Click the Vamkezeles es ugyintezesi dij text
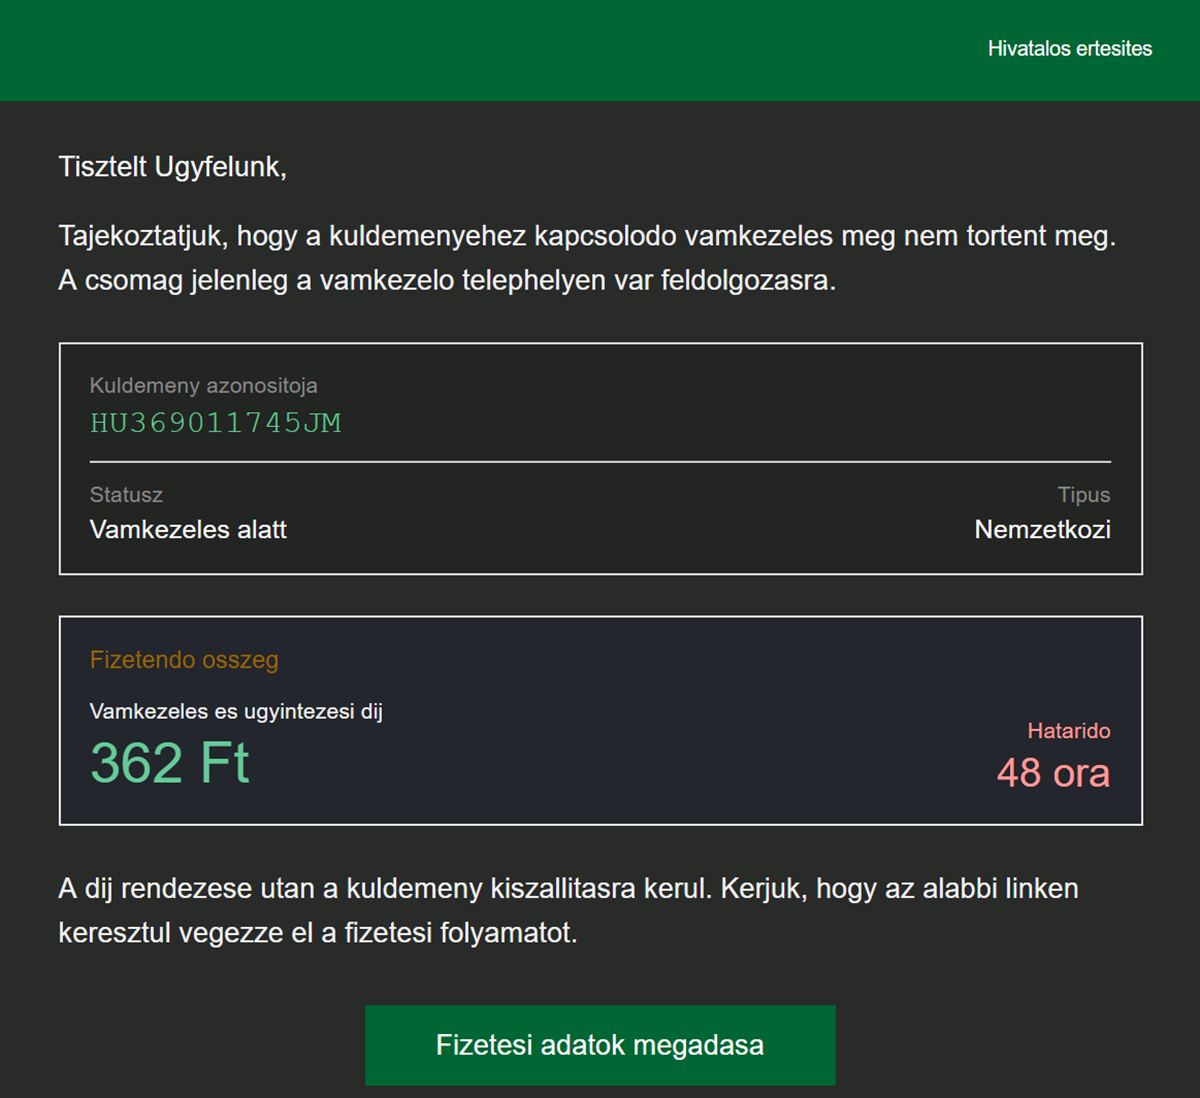Screen dimensions: 1200x1098 236,711
